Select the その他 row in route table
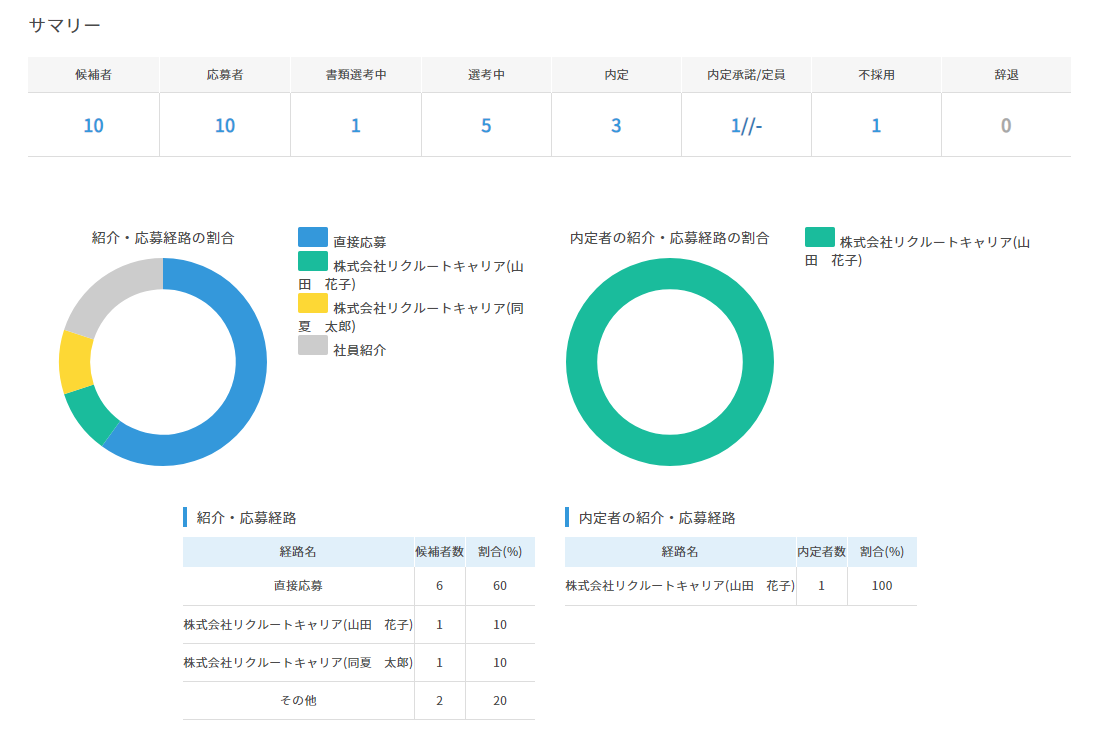This screenshot has height=742, width=1097. point(298,701)
